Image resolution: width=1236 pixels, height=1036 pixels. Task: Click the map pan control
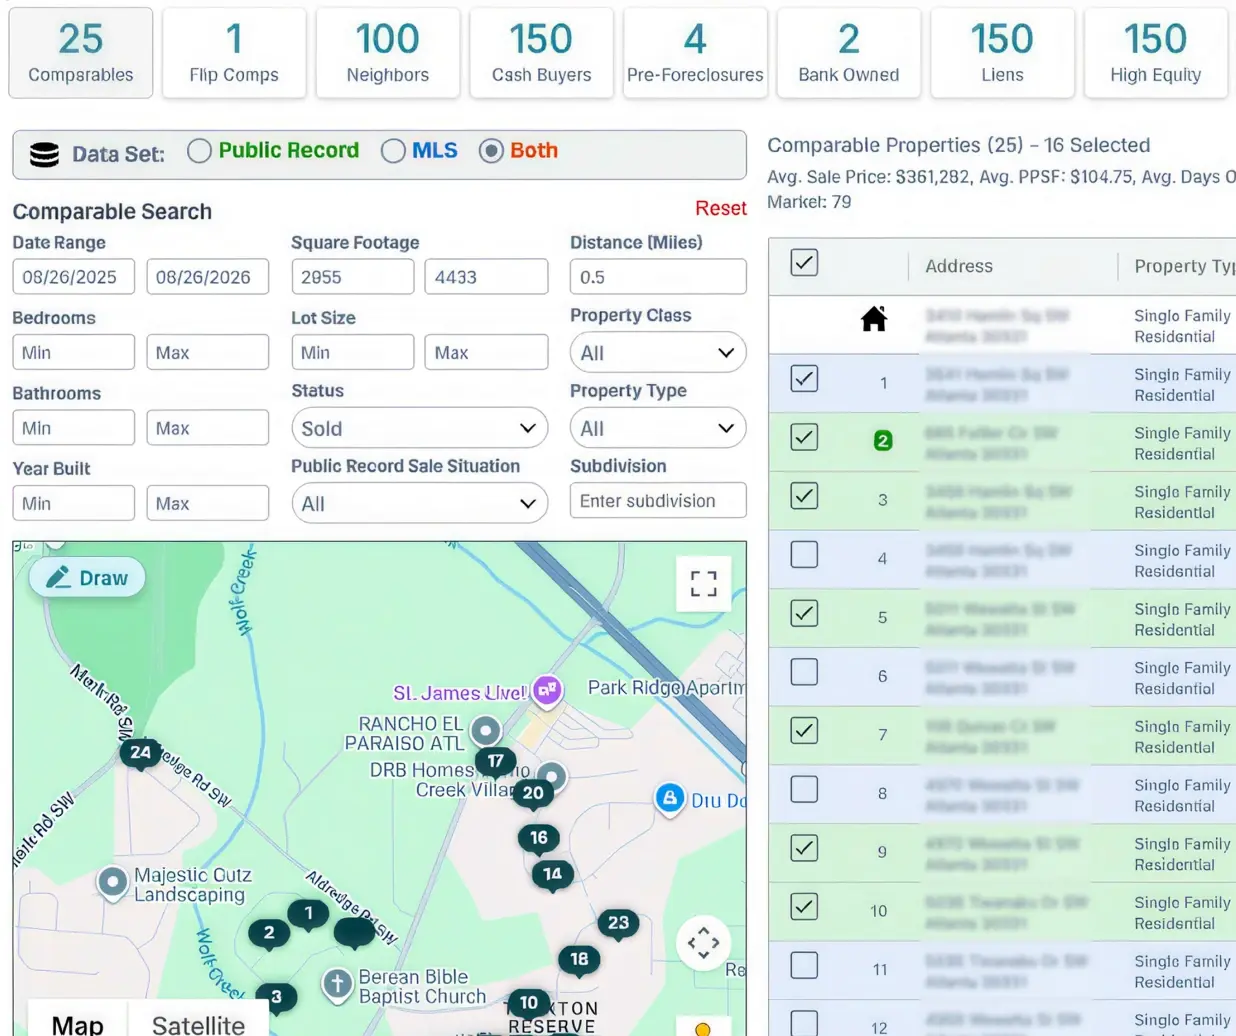click(x=703, y=942)
